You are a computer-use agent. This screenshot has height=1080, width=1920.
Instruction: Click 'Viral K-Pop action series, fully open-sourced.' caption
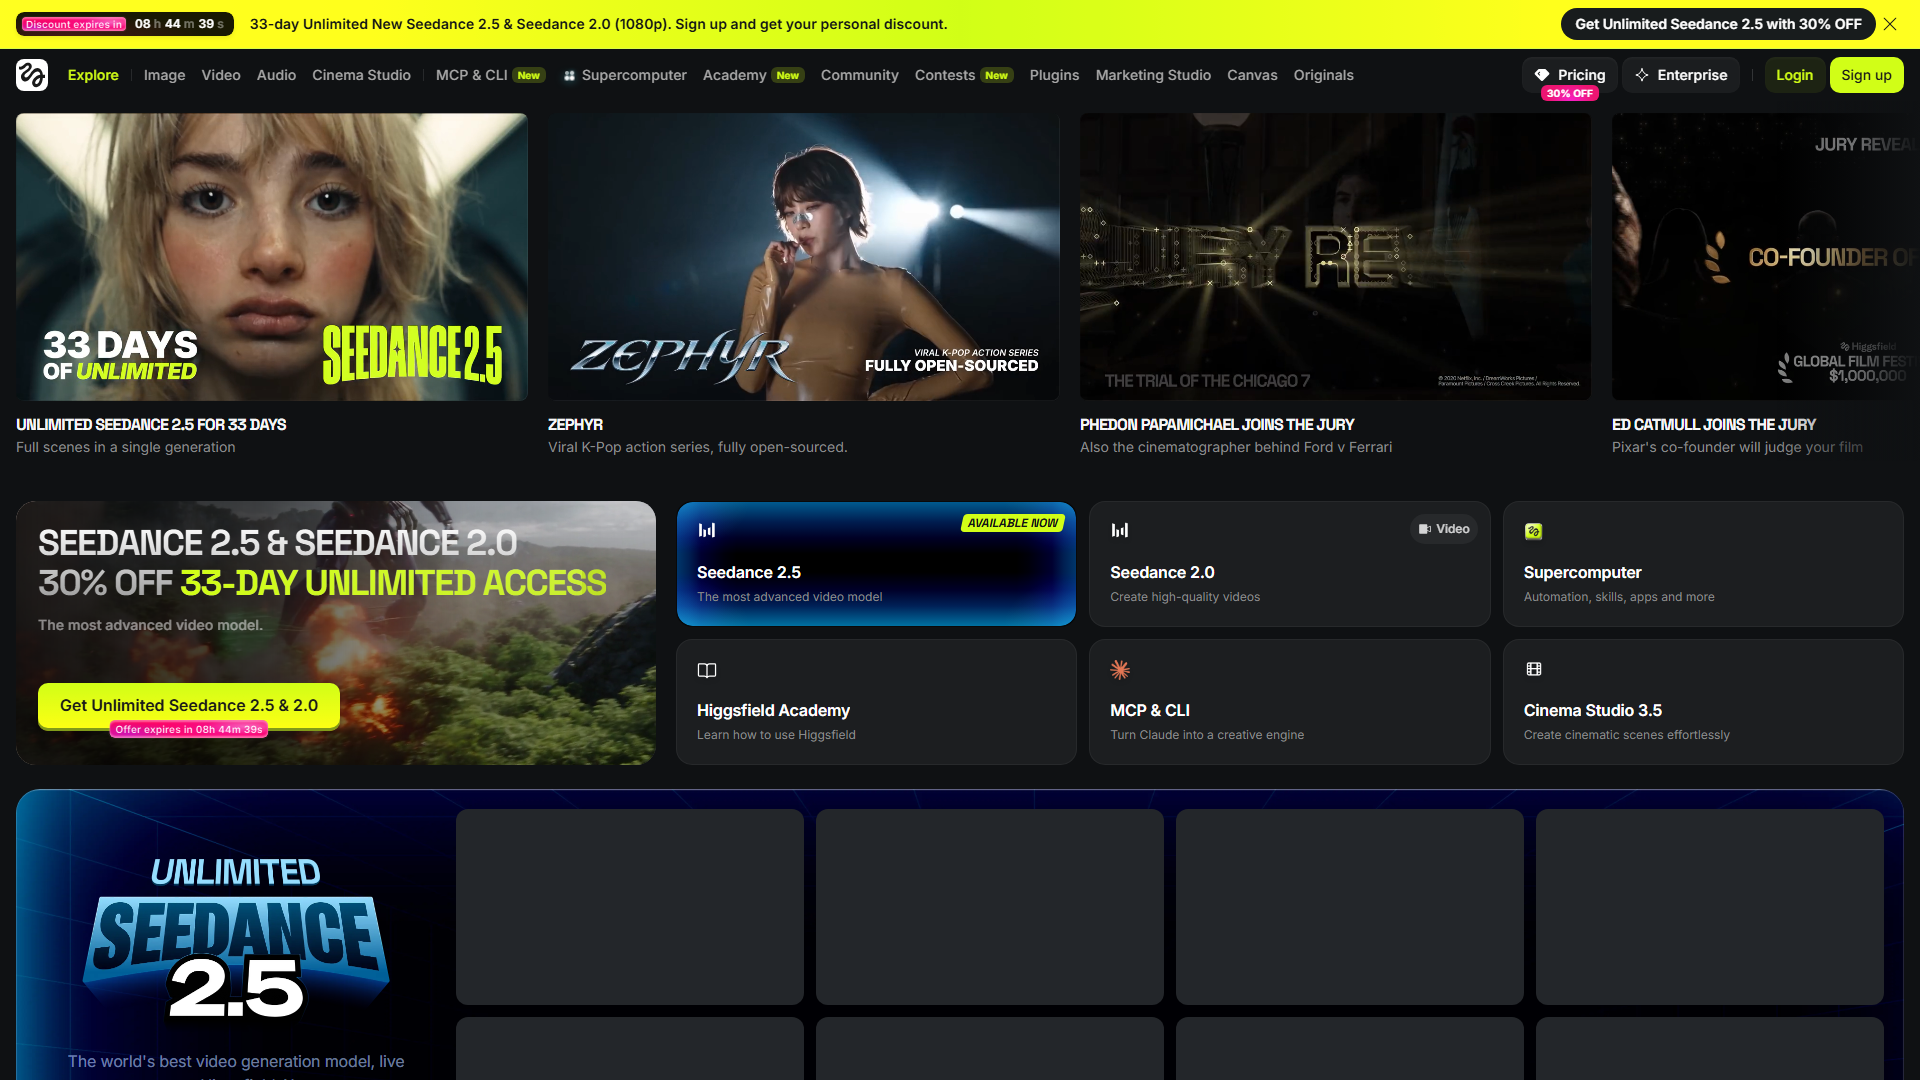tap(698, 448)
